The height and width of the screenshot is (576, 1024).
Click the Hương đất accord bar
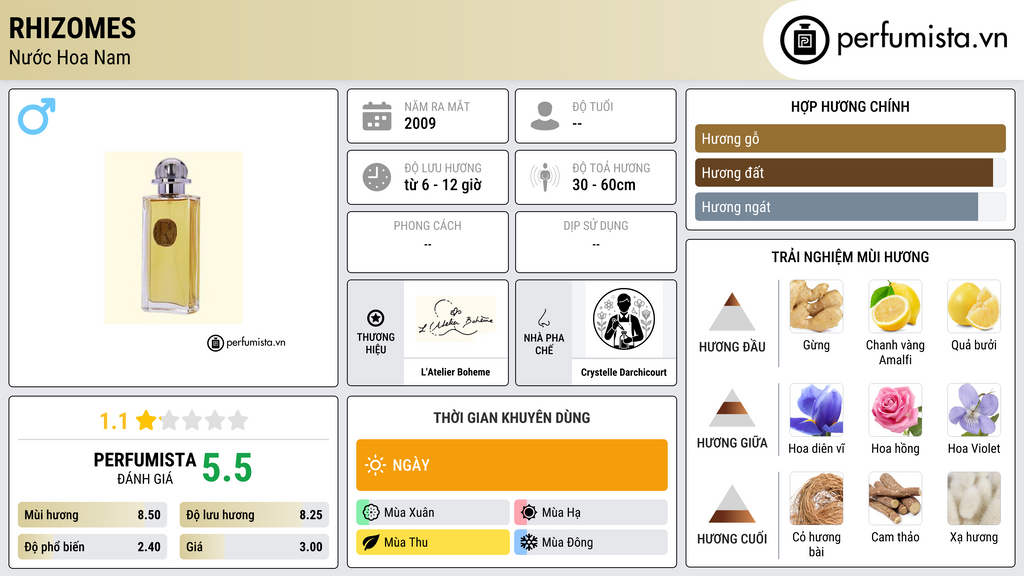[850, 172]
